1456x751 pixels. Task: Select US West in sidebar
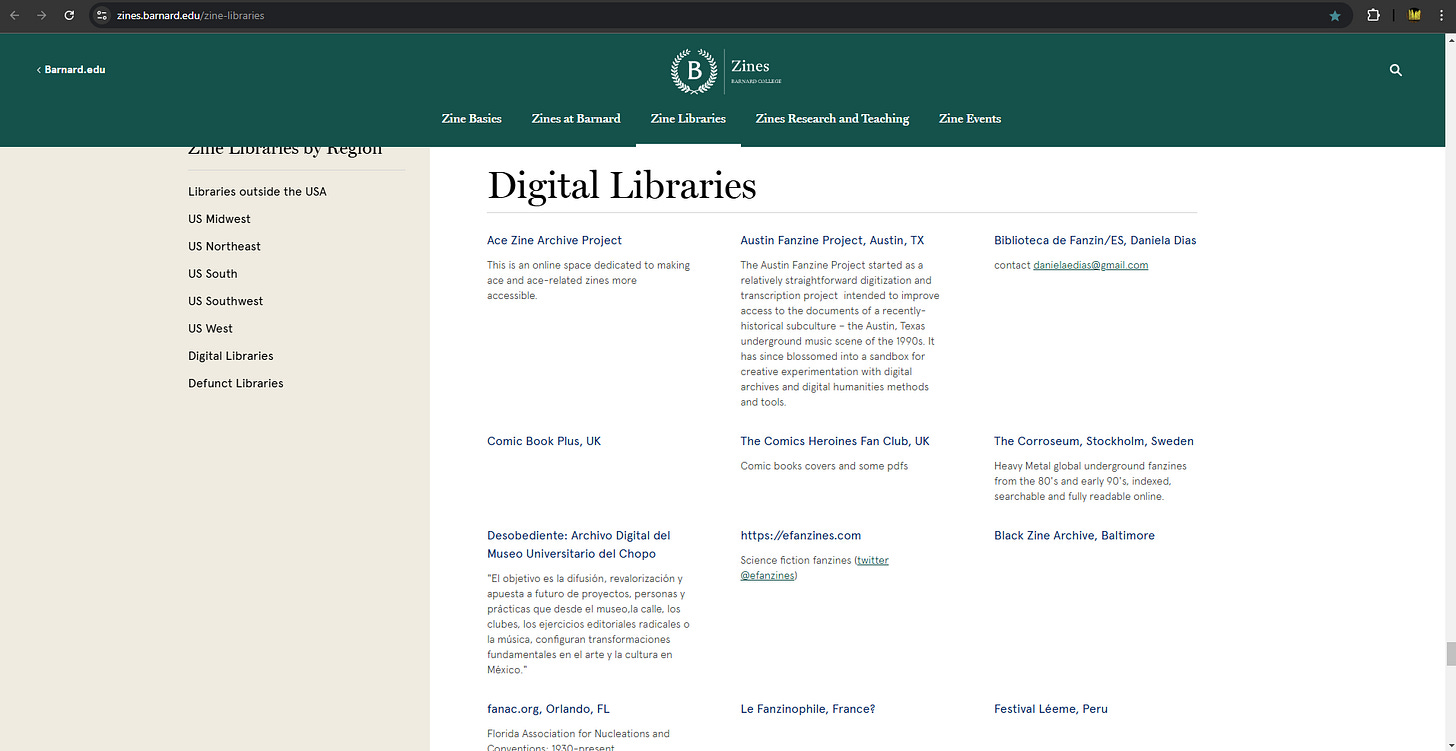click(210, 328)
